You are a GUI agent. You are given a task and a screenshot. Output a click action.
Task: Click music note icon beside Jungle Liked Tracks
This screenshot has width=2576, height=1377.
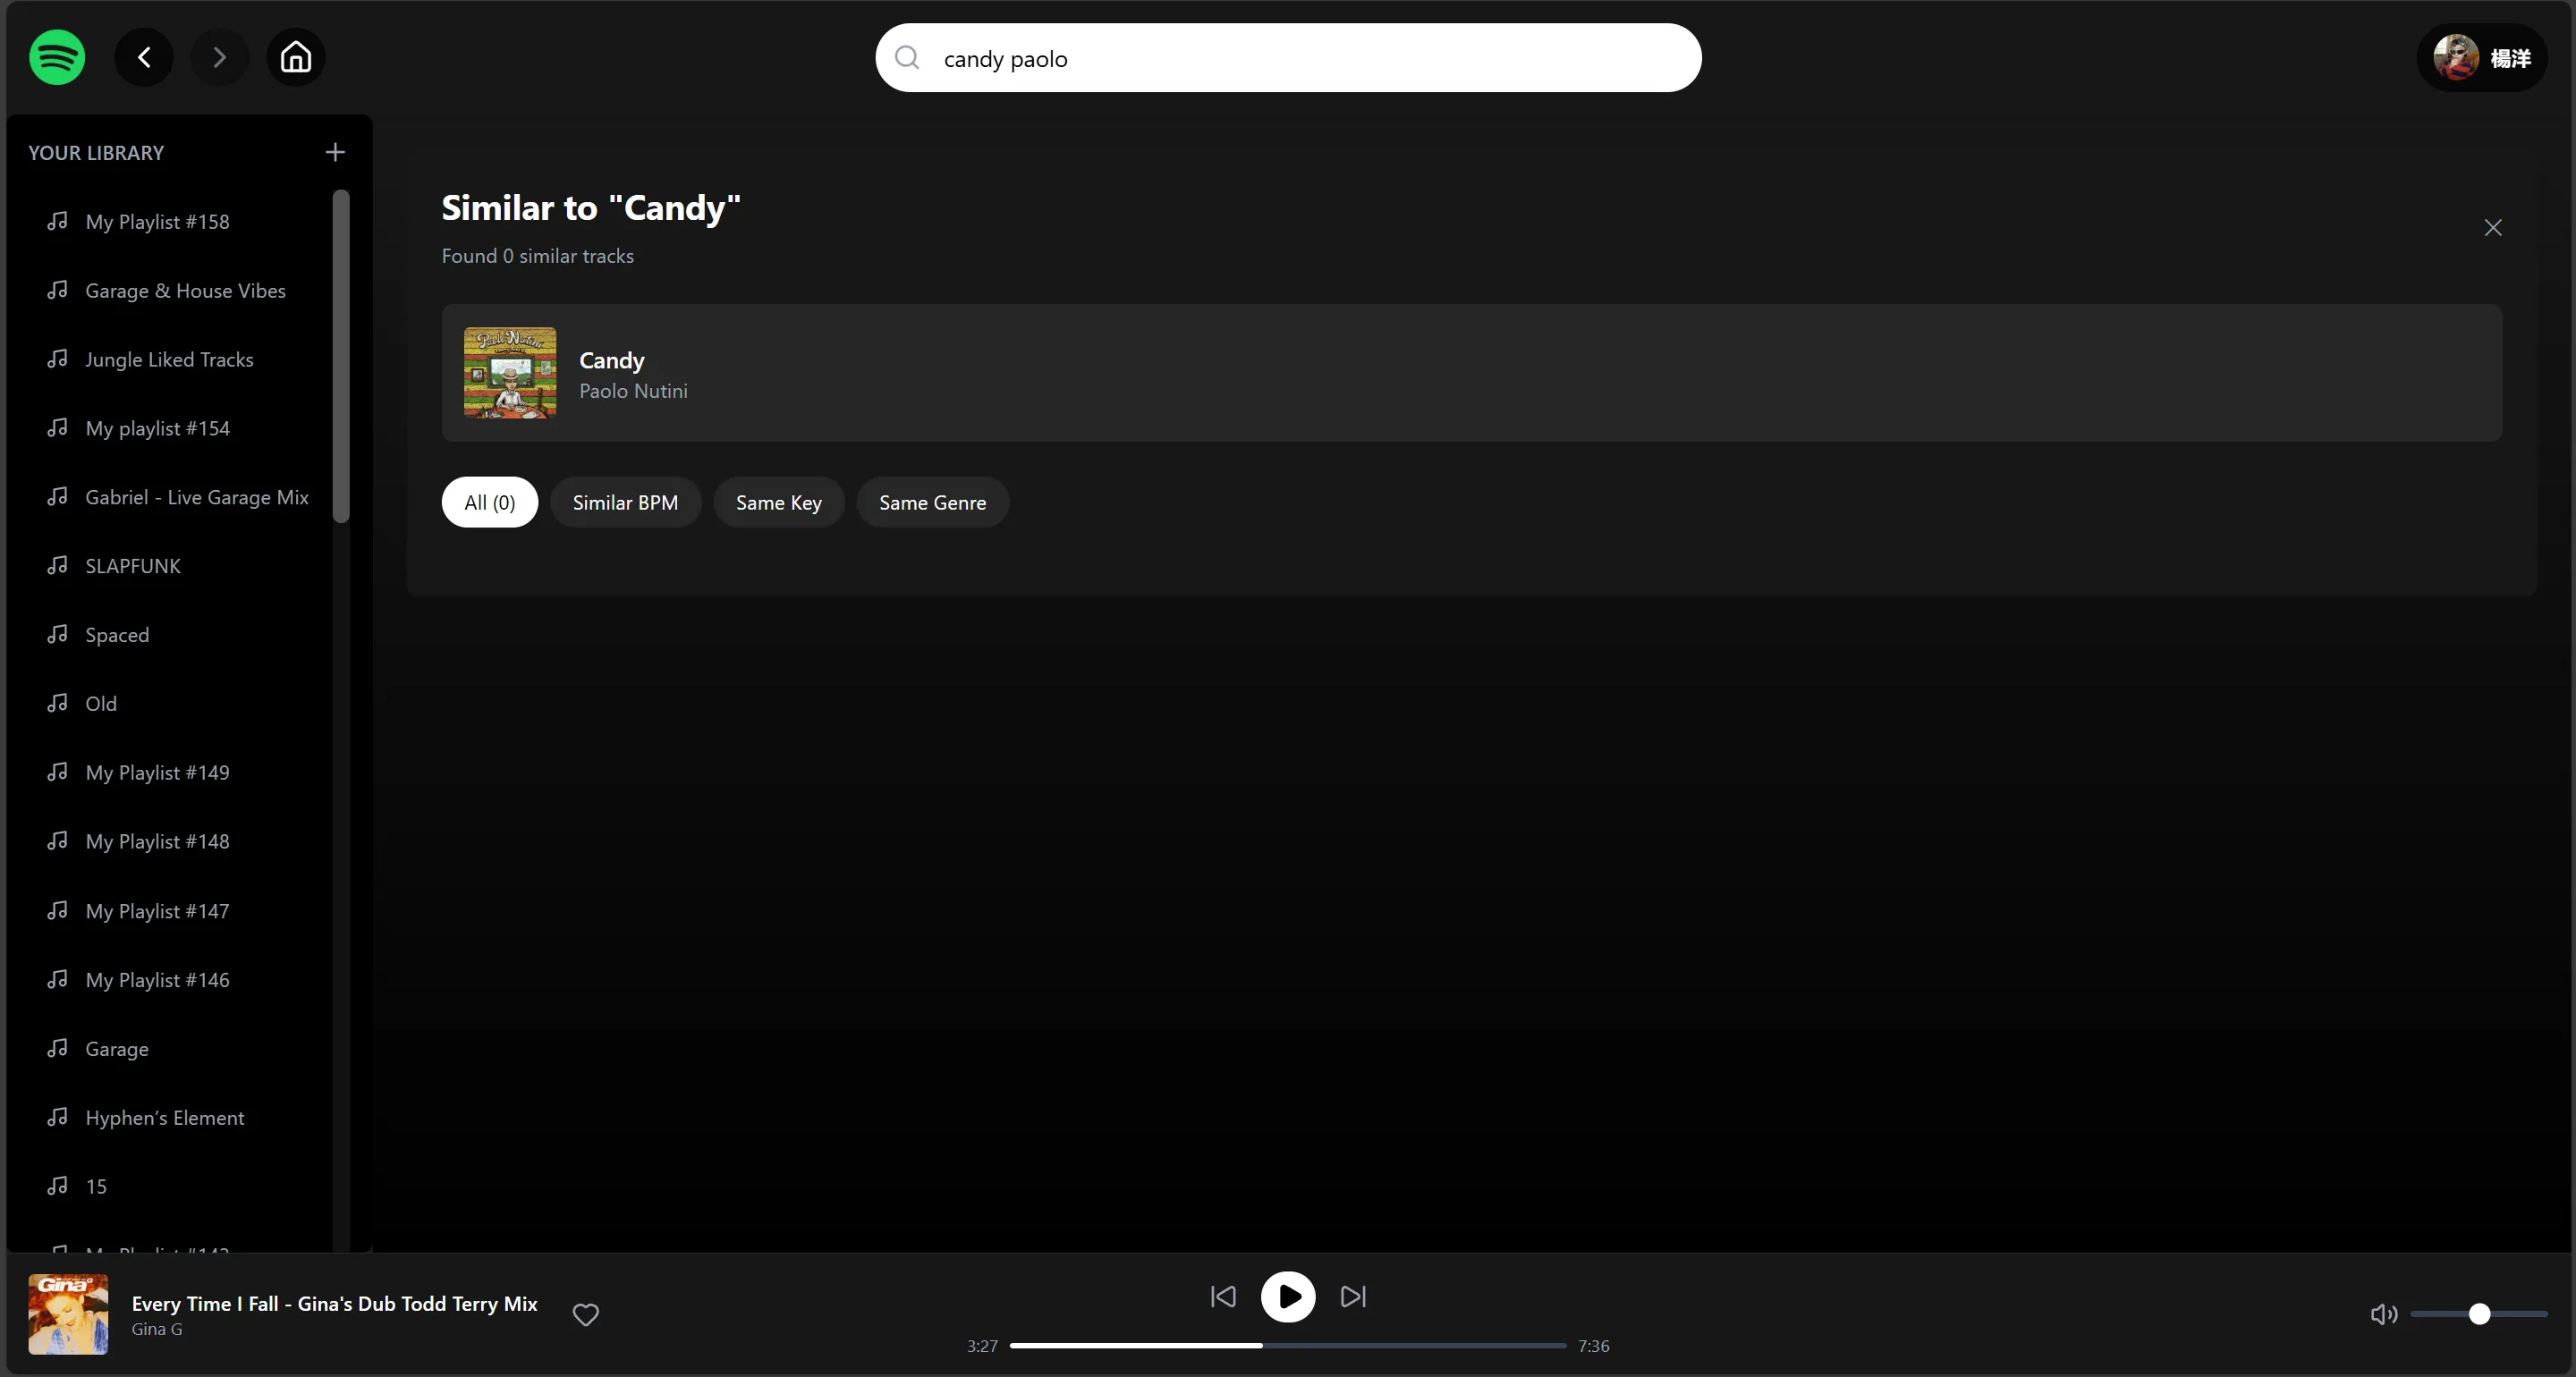pos(58,358)
